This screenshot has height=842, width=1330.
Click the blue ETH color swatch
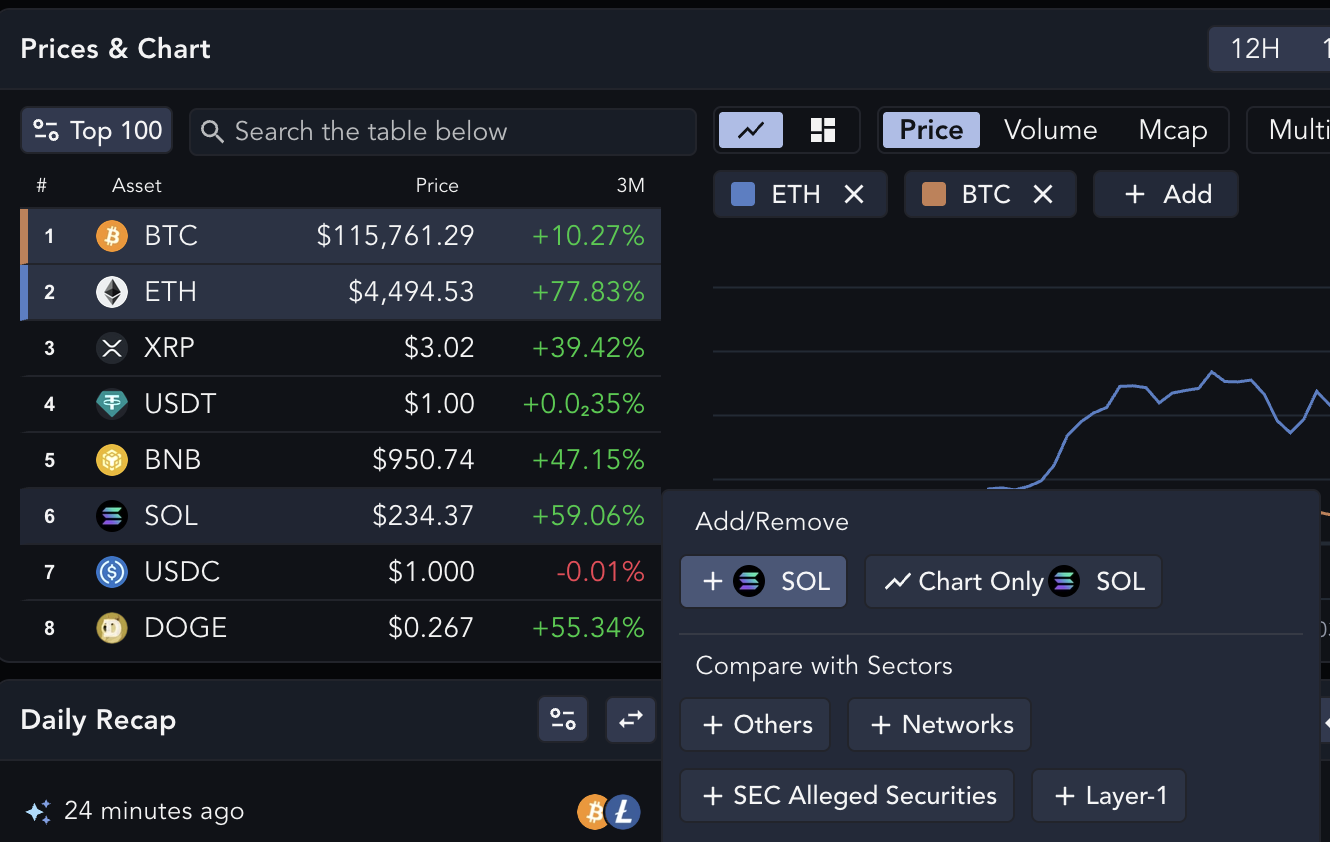(x=743, y=194)
